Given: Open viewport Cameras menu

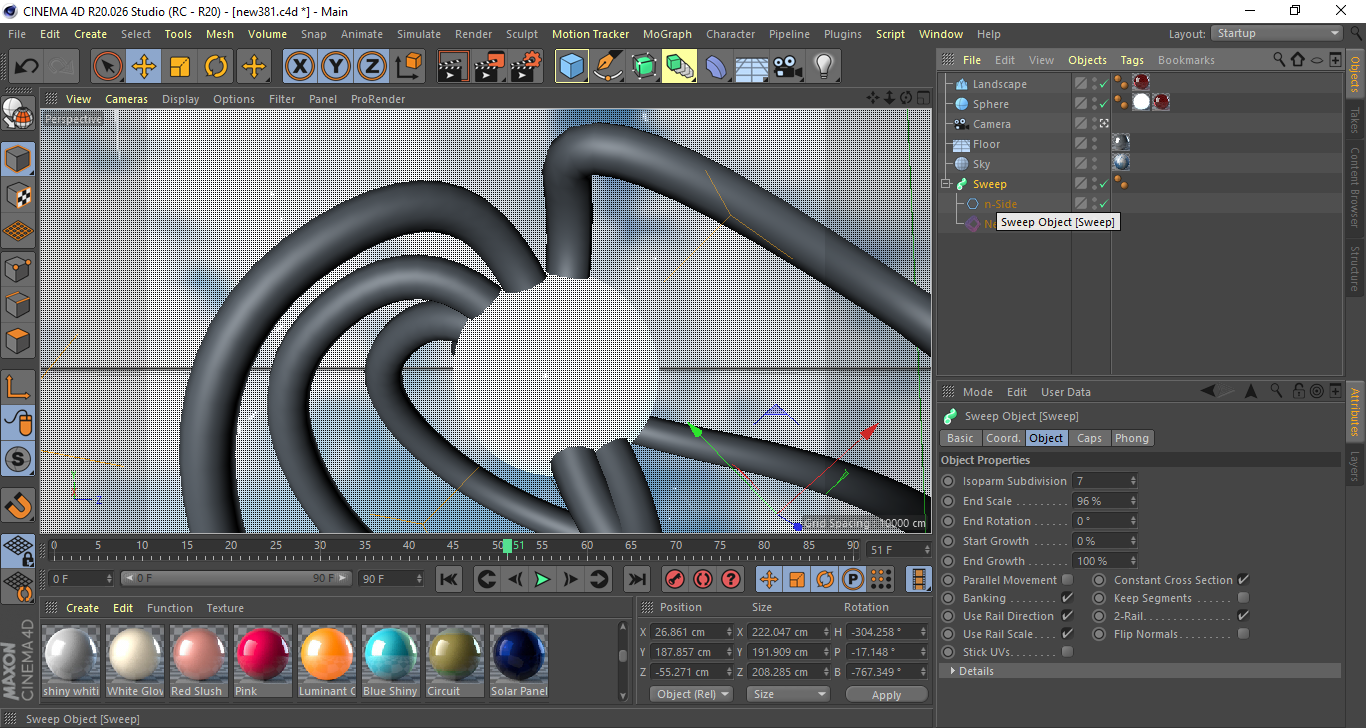Looking at the screenshot, I should click(127, 99).
